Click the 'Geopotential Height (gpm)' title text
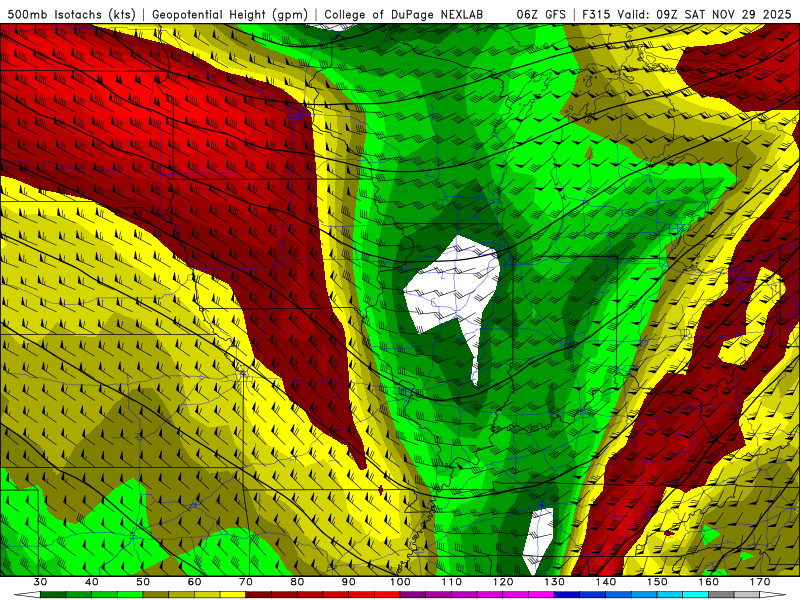The height and width of the screenshot is (600, 800). tap(230, 15)
